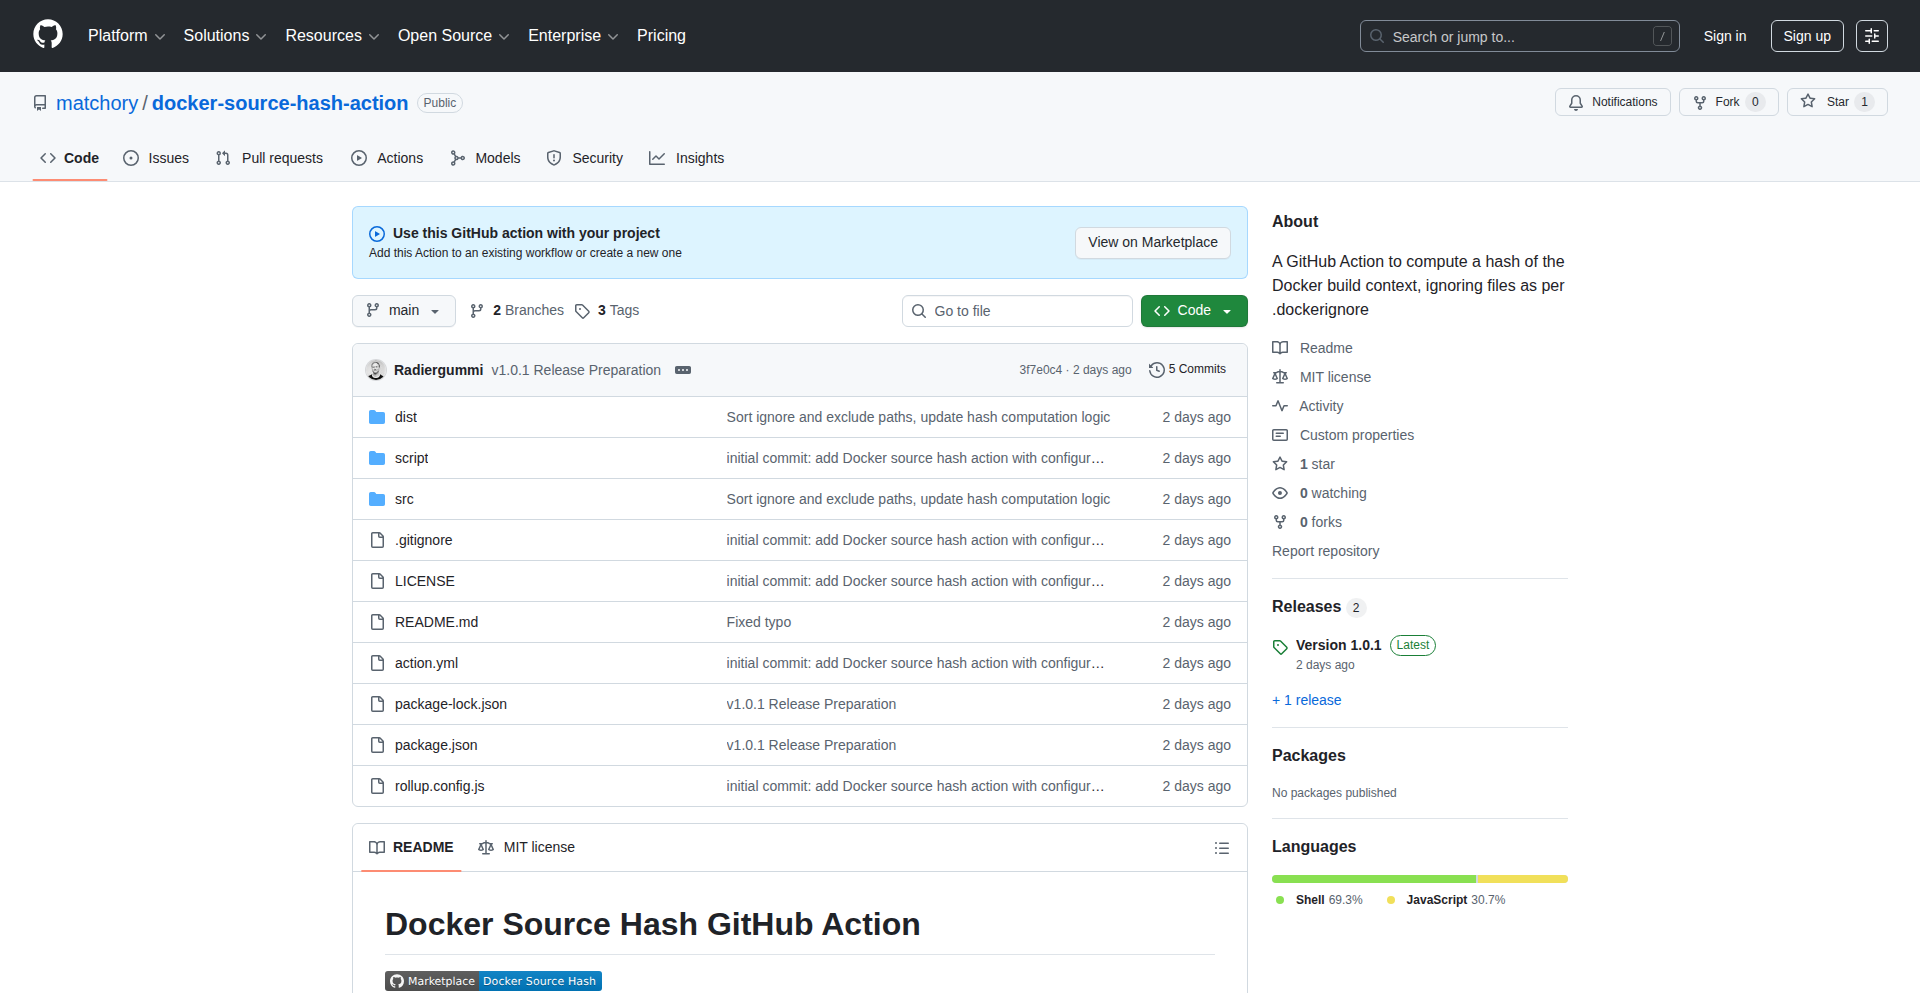Star the repository using the star icon
Screen dimensions: 1920x993
click(x=1809, y=101)
